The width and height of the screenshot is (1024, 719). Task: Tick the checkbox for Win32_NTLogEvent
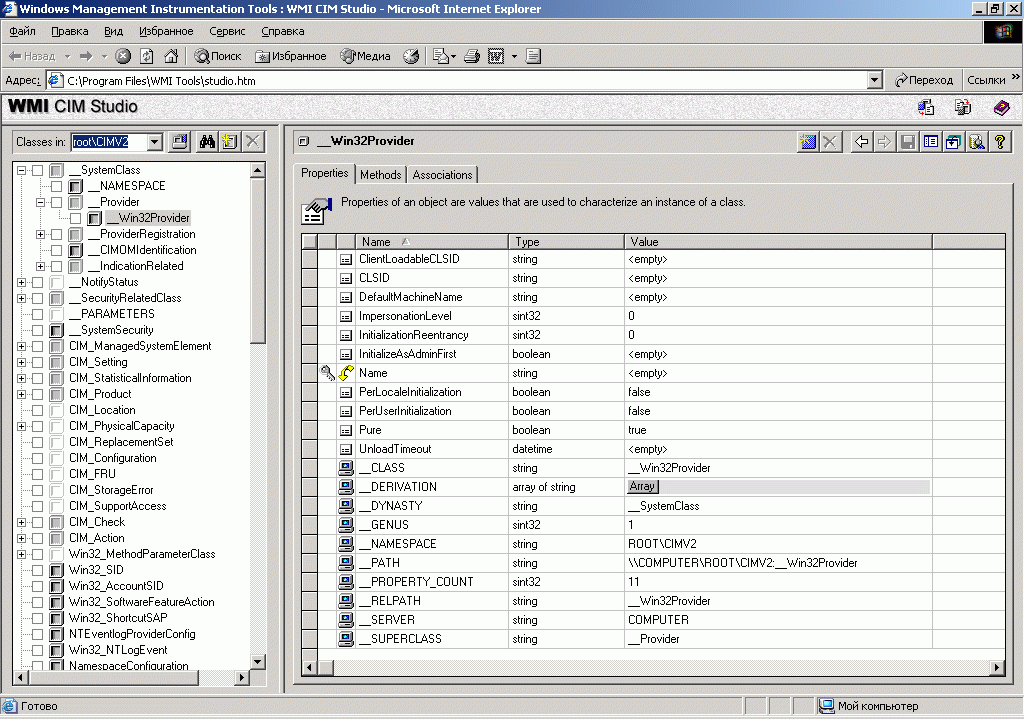point(38,650)
